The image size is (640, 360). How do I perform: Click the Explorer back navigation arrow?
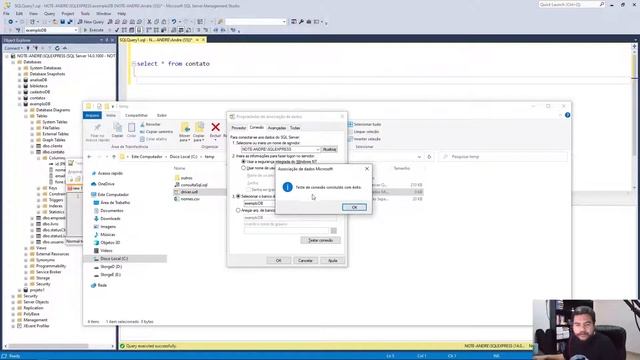pyautogui.click(x=90, y=157)
